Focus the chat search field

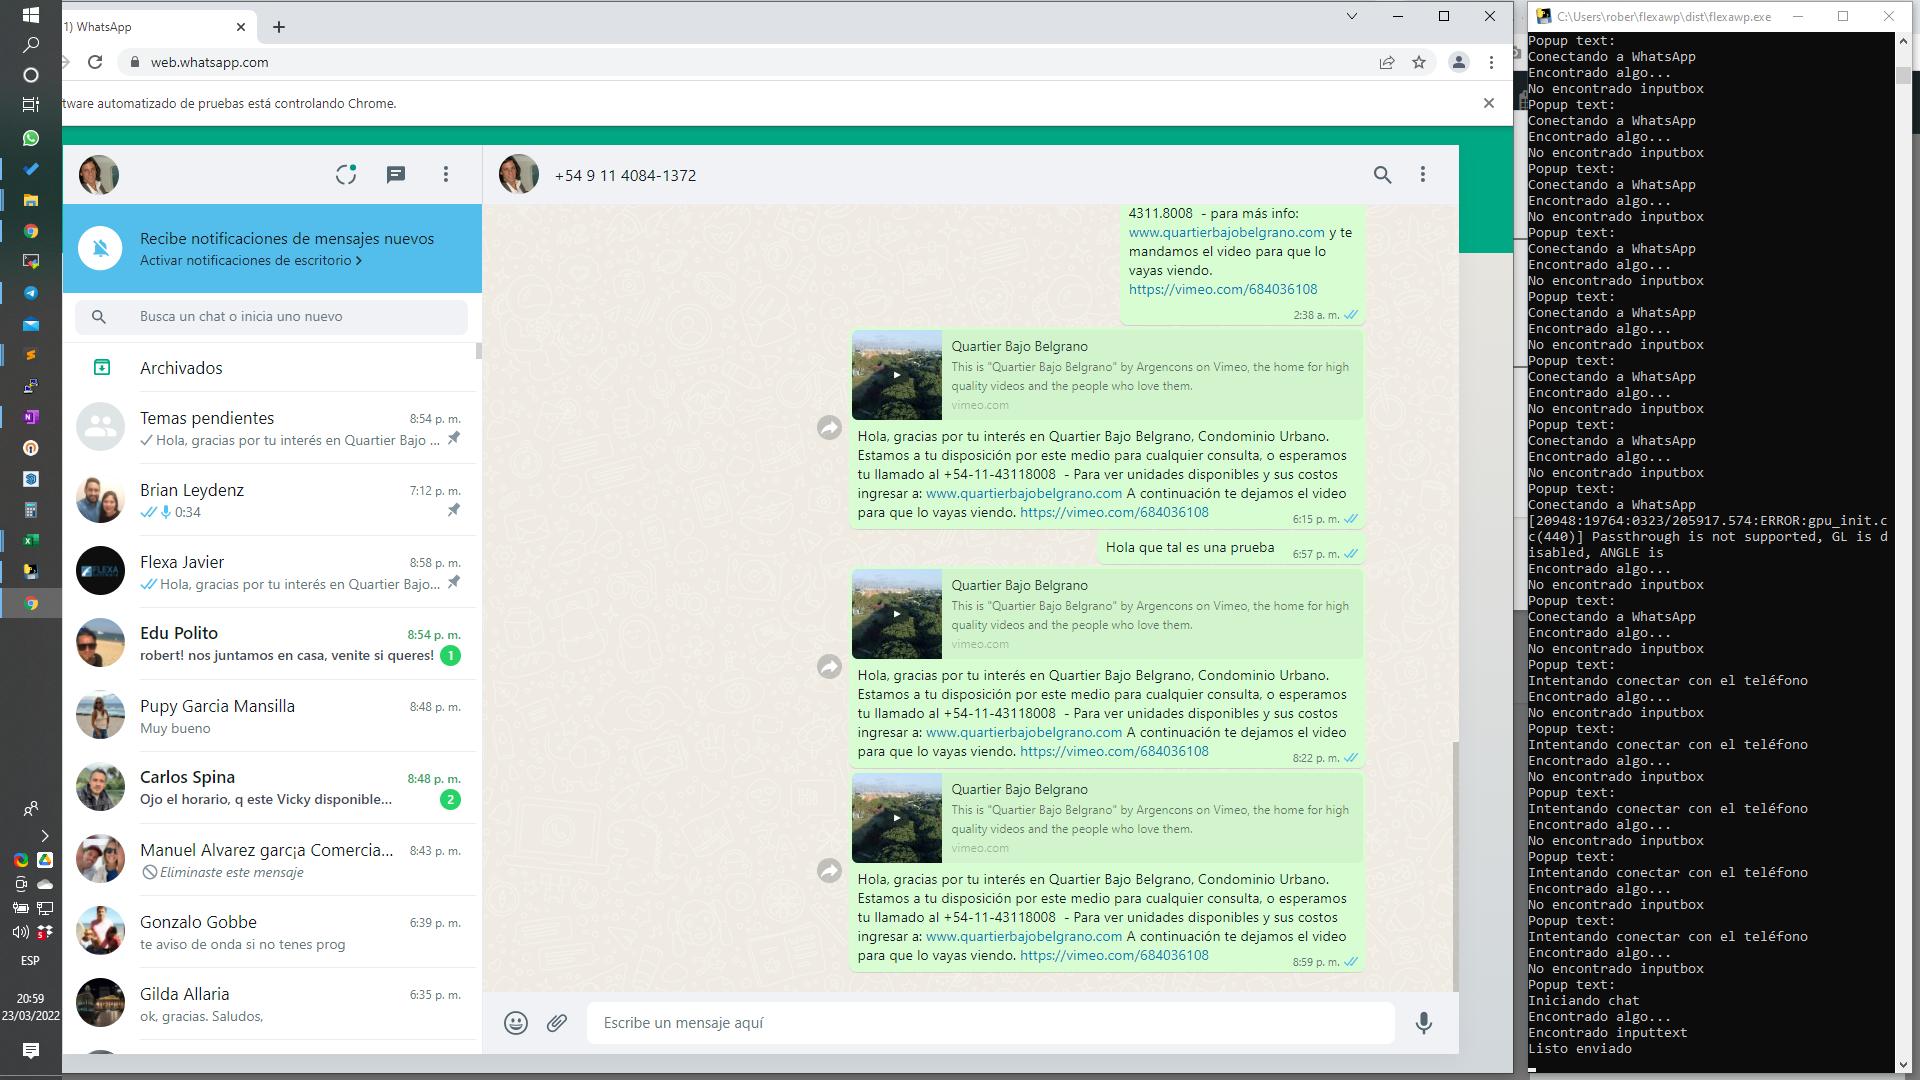tap(271, 317)
